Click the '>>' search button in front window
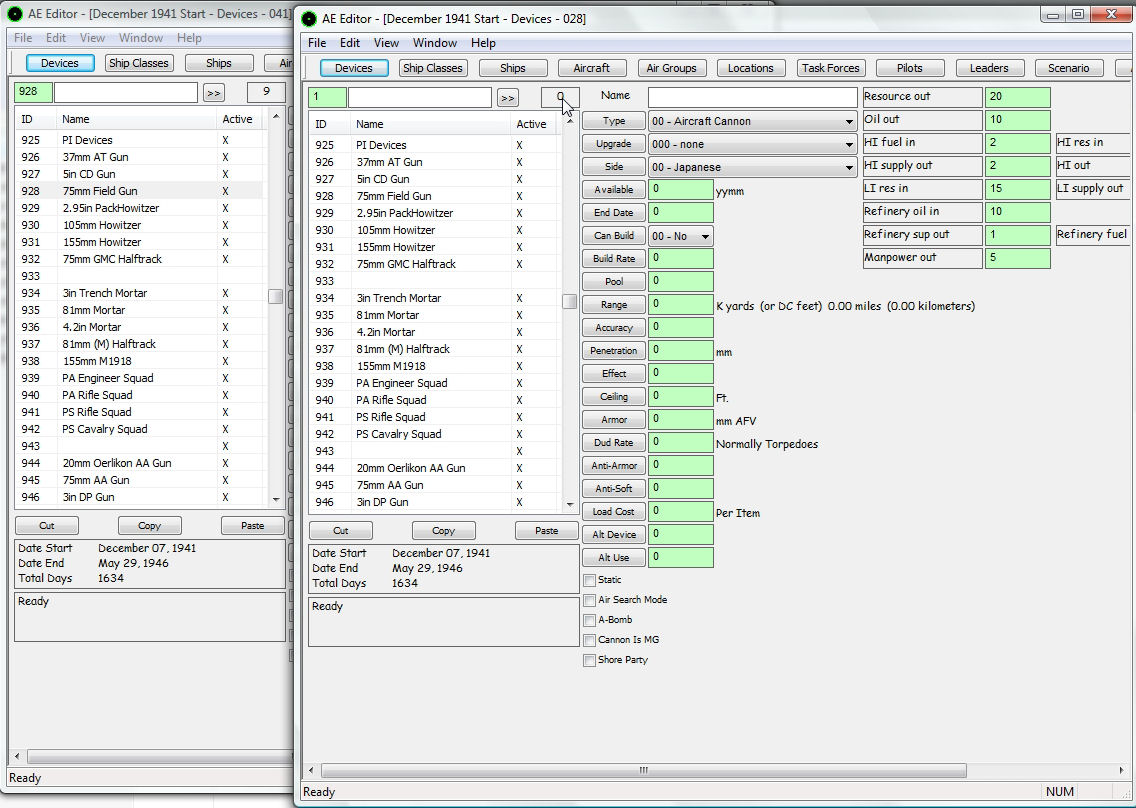 coord(508,98)
